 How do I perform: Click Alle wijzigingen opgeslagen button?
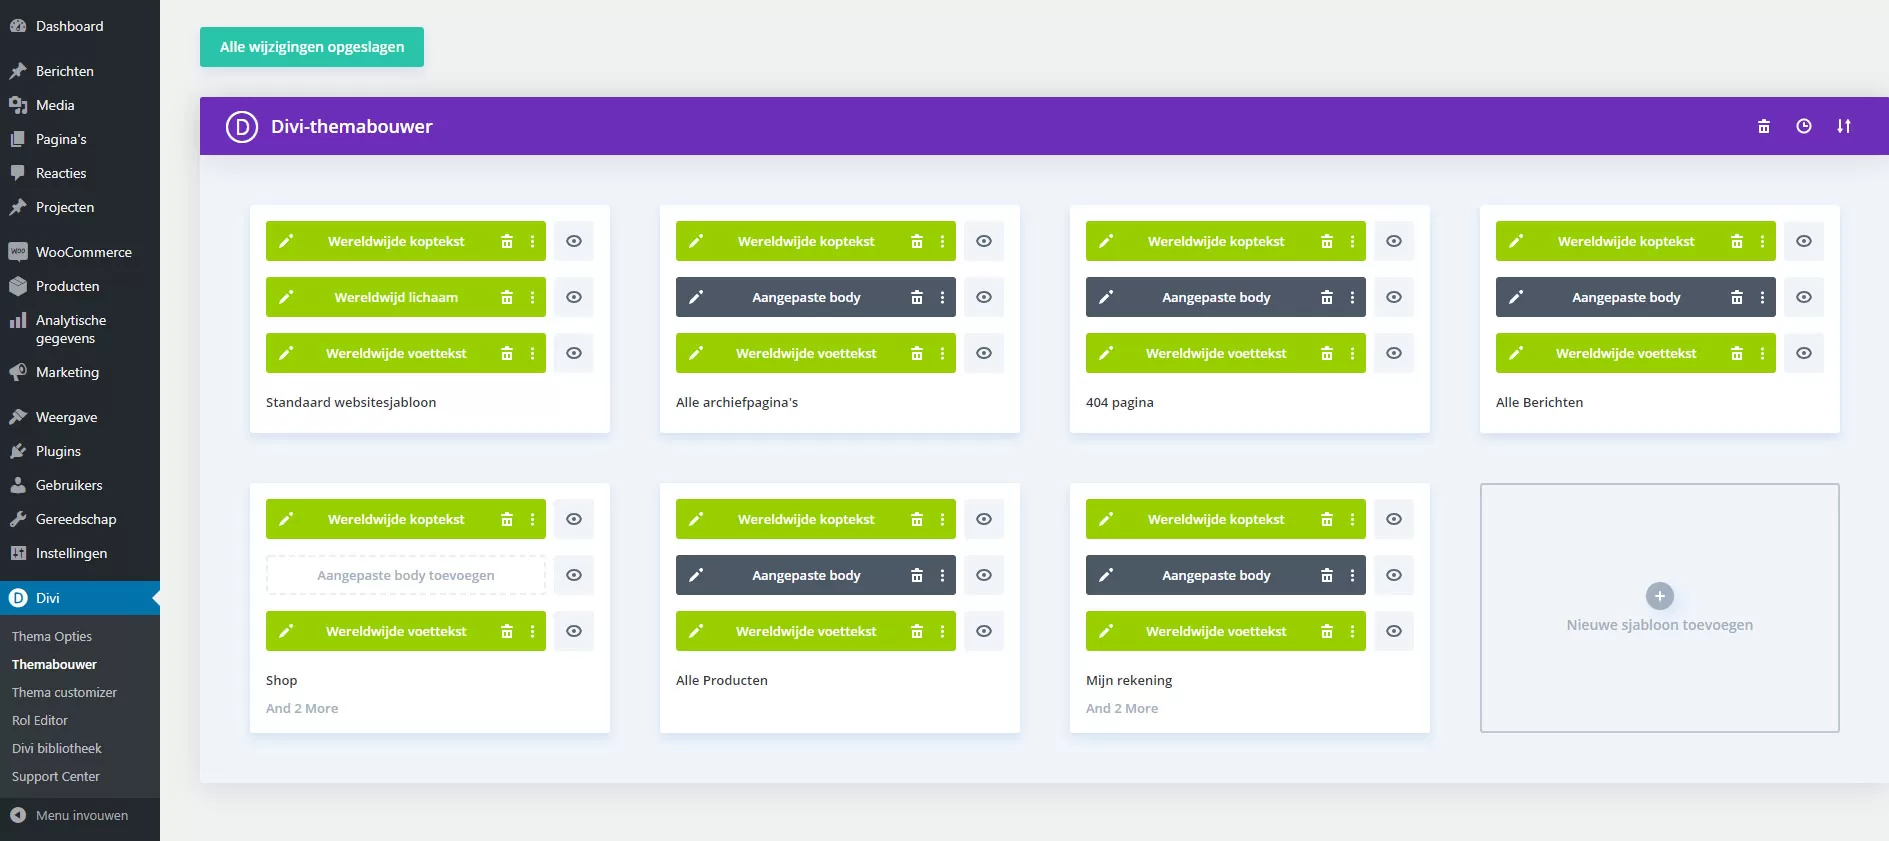[312, 47]
